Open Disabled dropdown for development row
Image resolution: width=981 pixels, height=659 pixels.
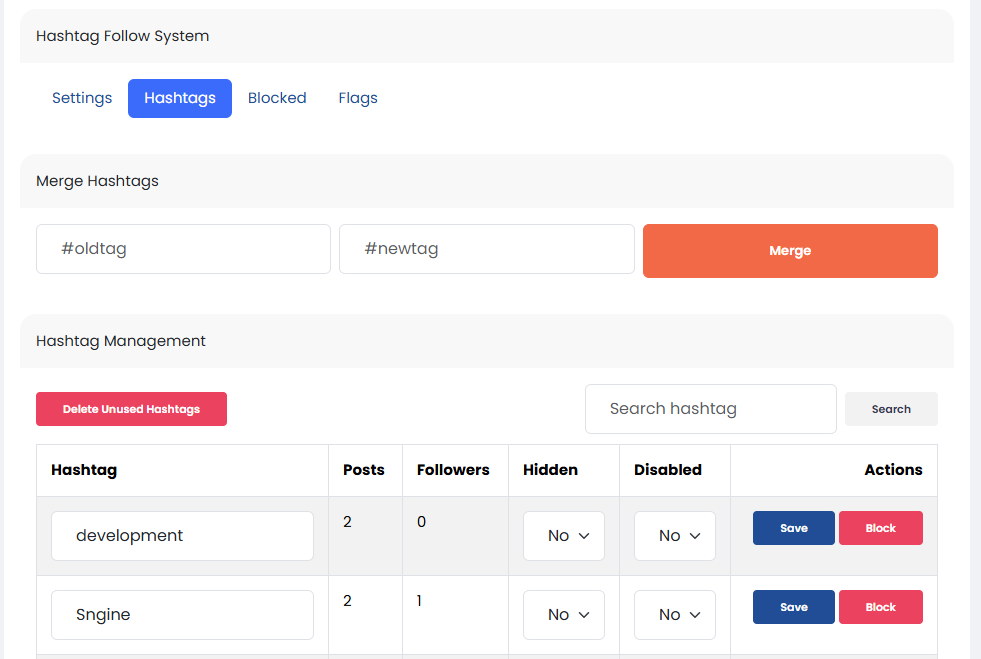[675, 536]
